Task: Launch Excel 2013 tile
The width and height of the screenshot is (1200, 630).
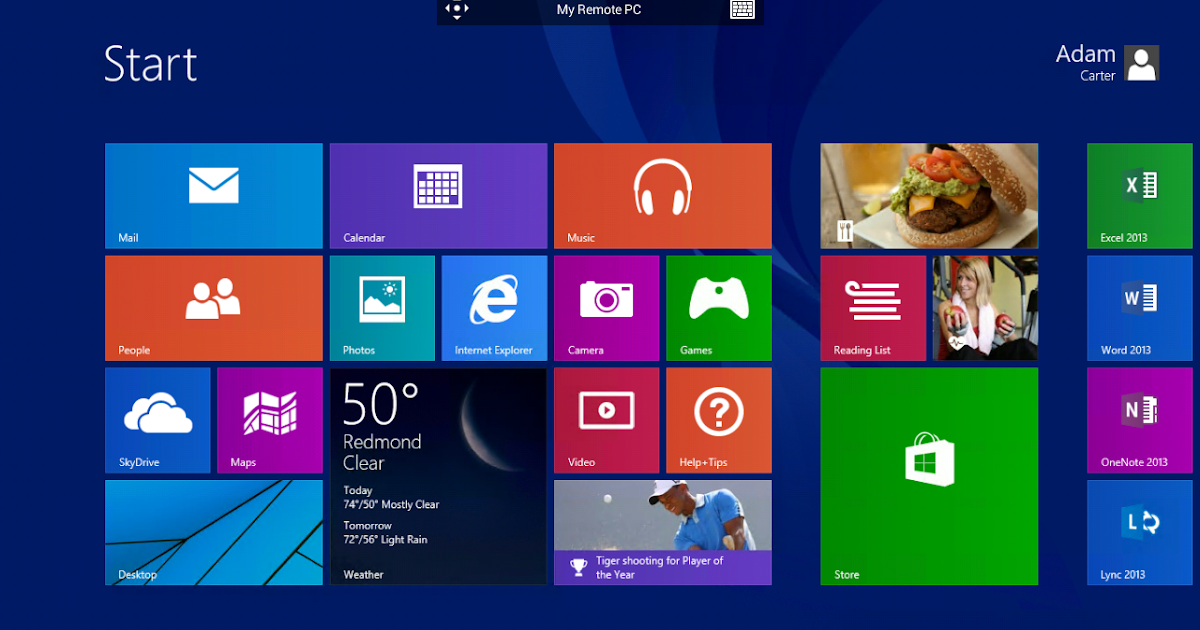Action: click(x=1140, y=196)
